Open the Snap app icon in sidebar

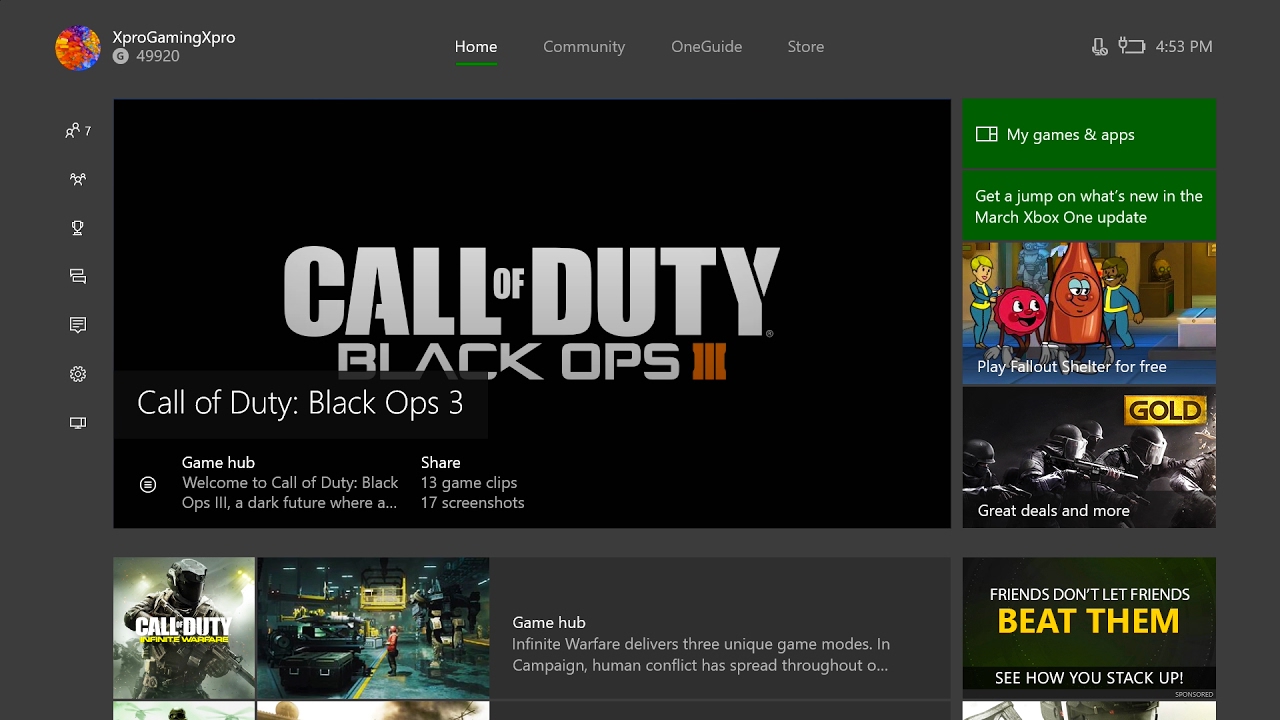pos(78,423)
